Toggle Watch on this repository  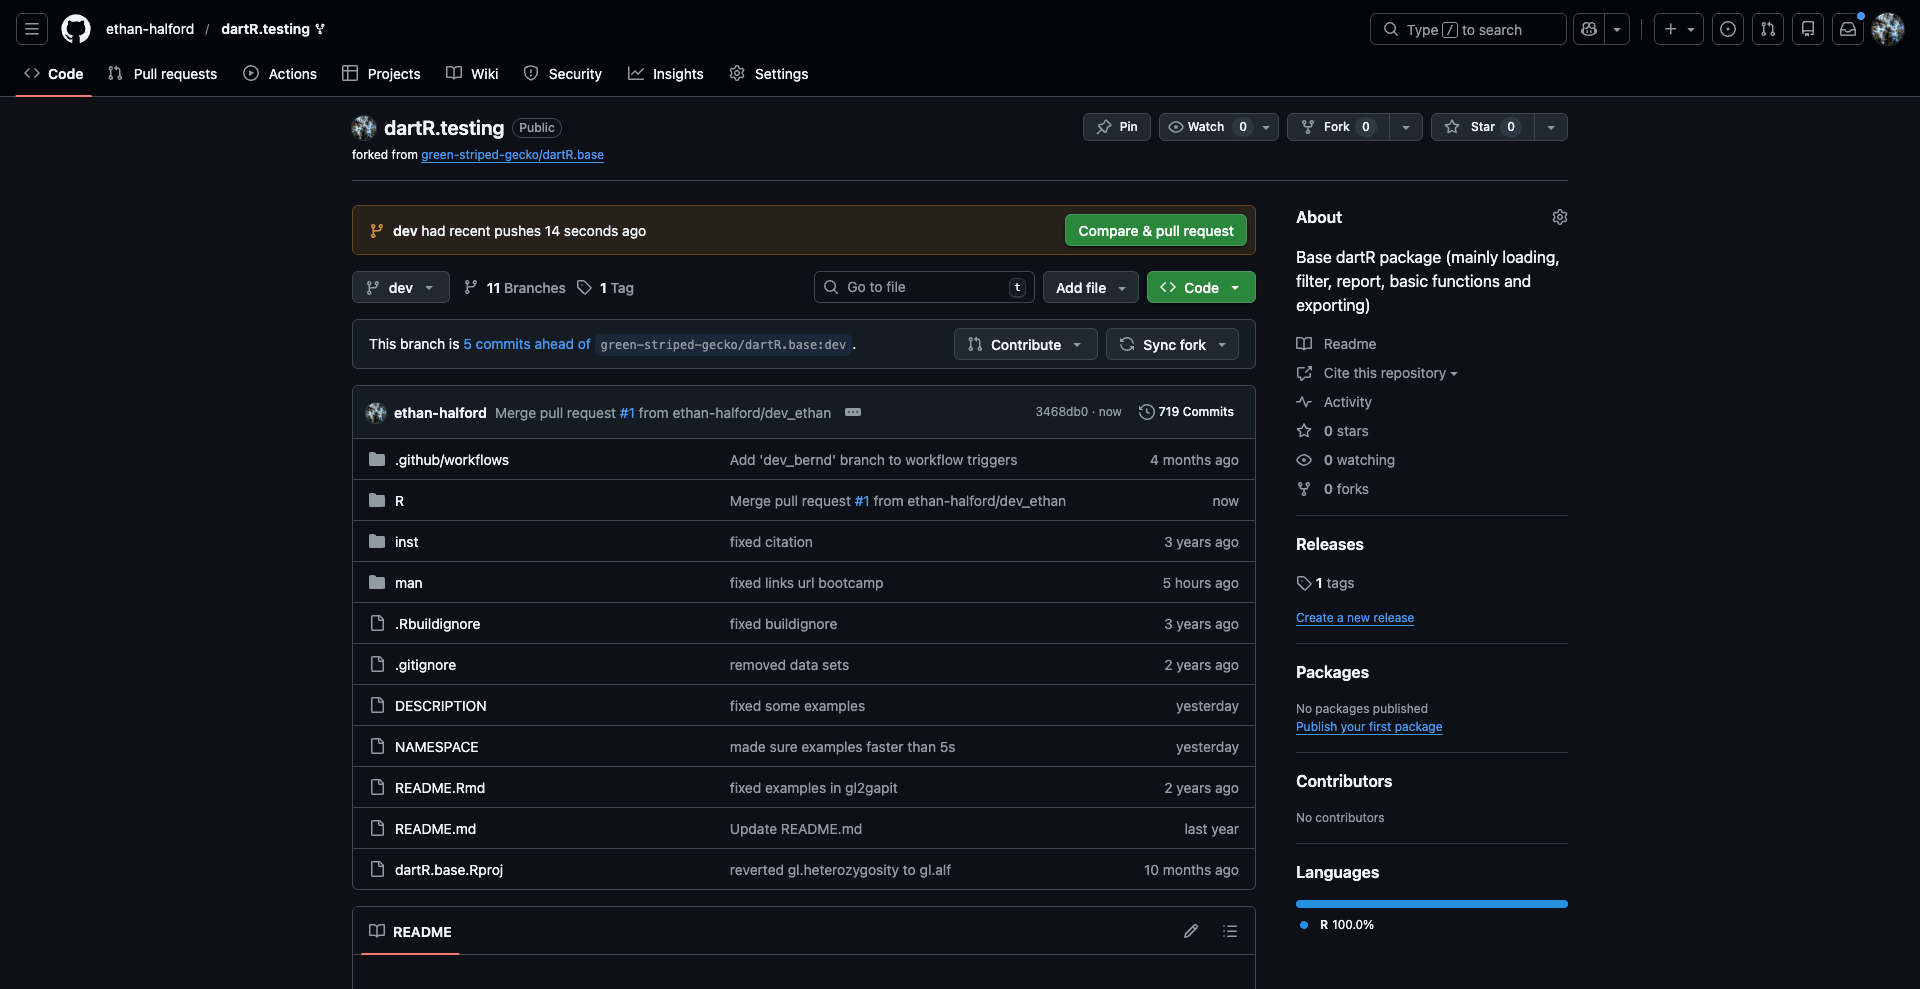[x=1206, y=127]
